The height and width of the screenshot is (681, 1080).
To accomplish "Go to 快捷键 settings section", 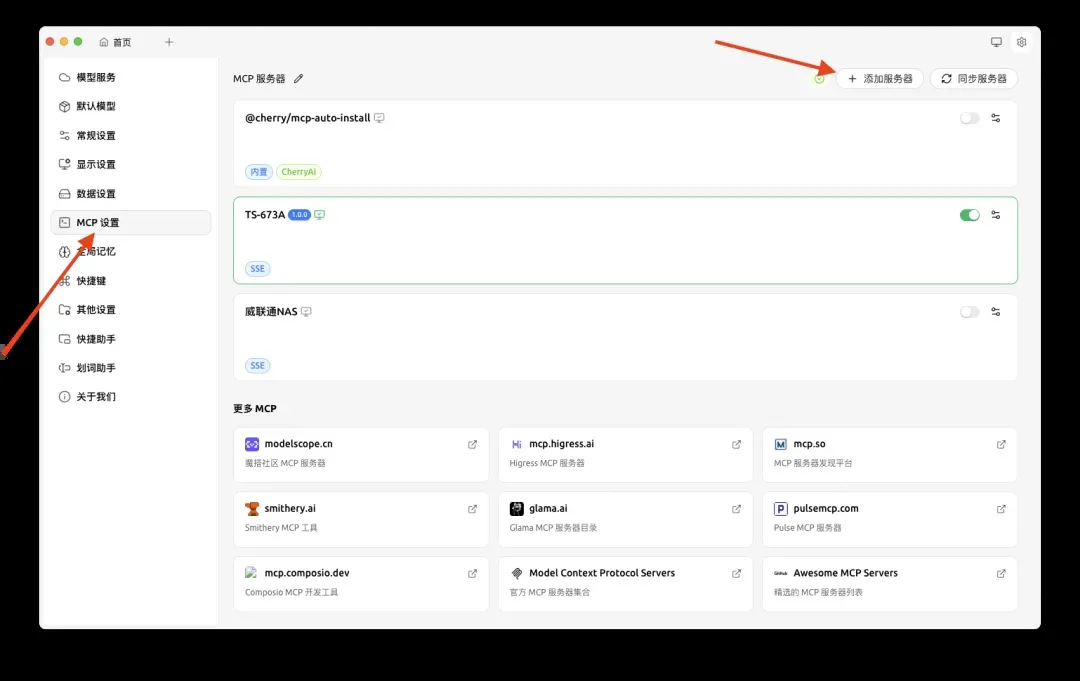I will click(x=91, y=281).
